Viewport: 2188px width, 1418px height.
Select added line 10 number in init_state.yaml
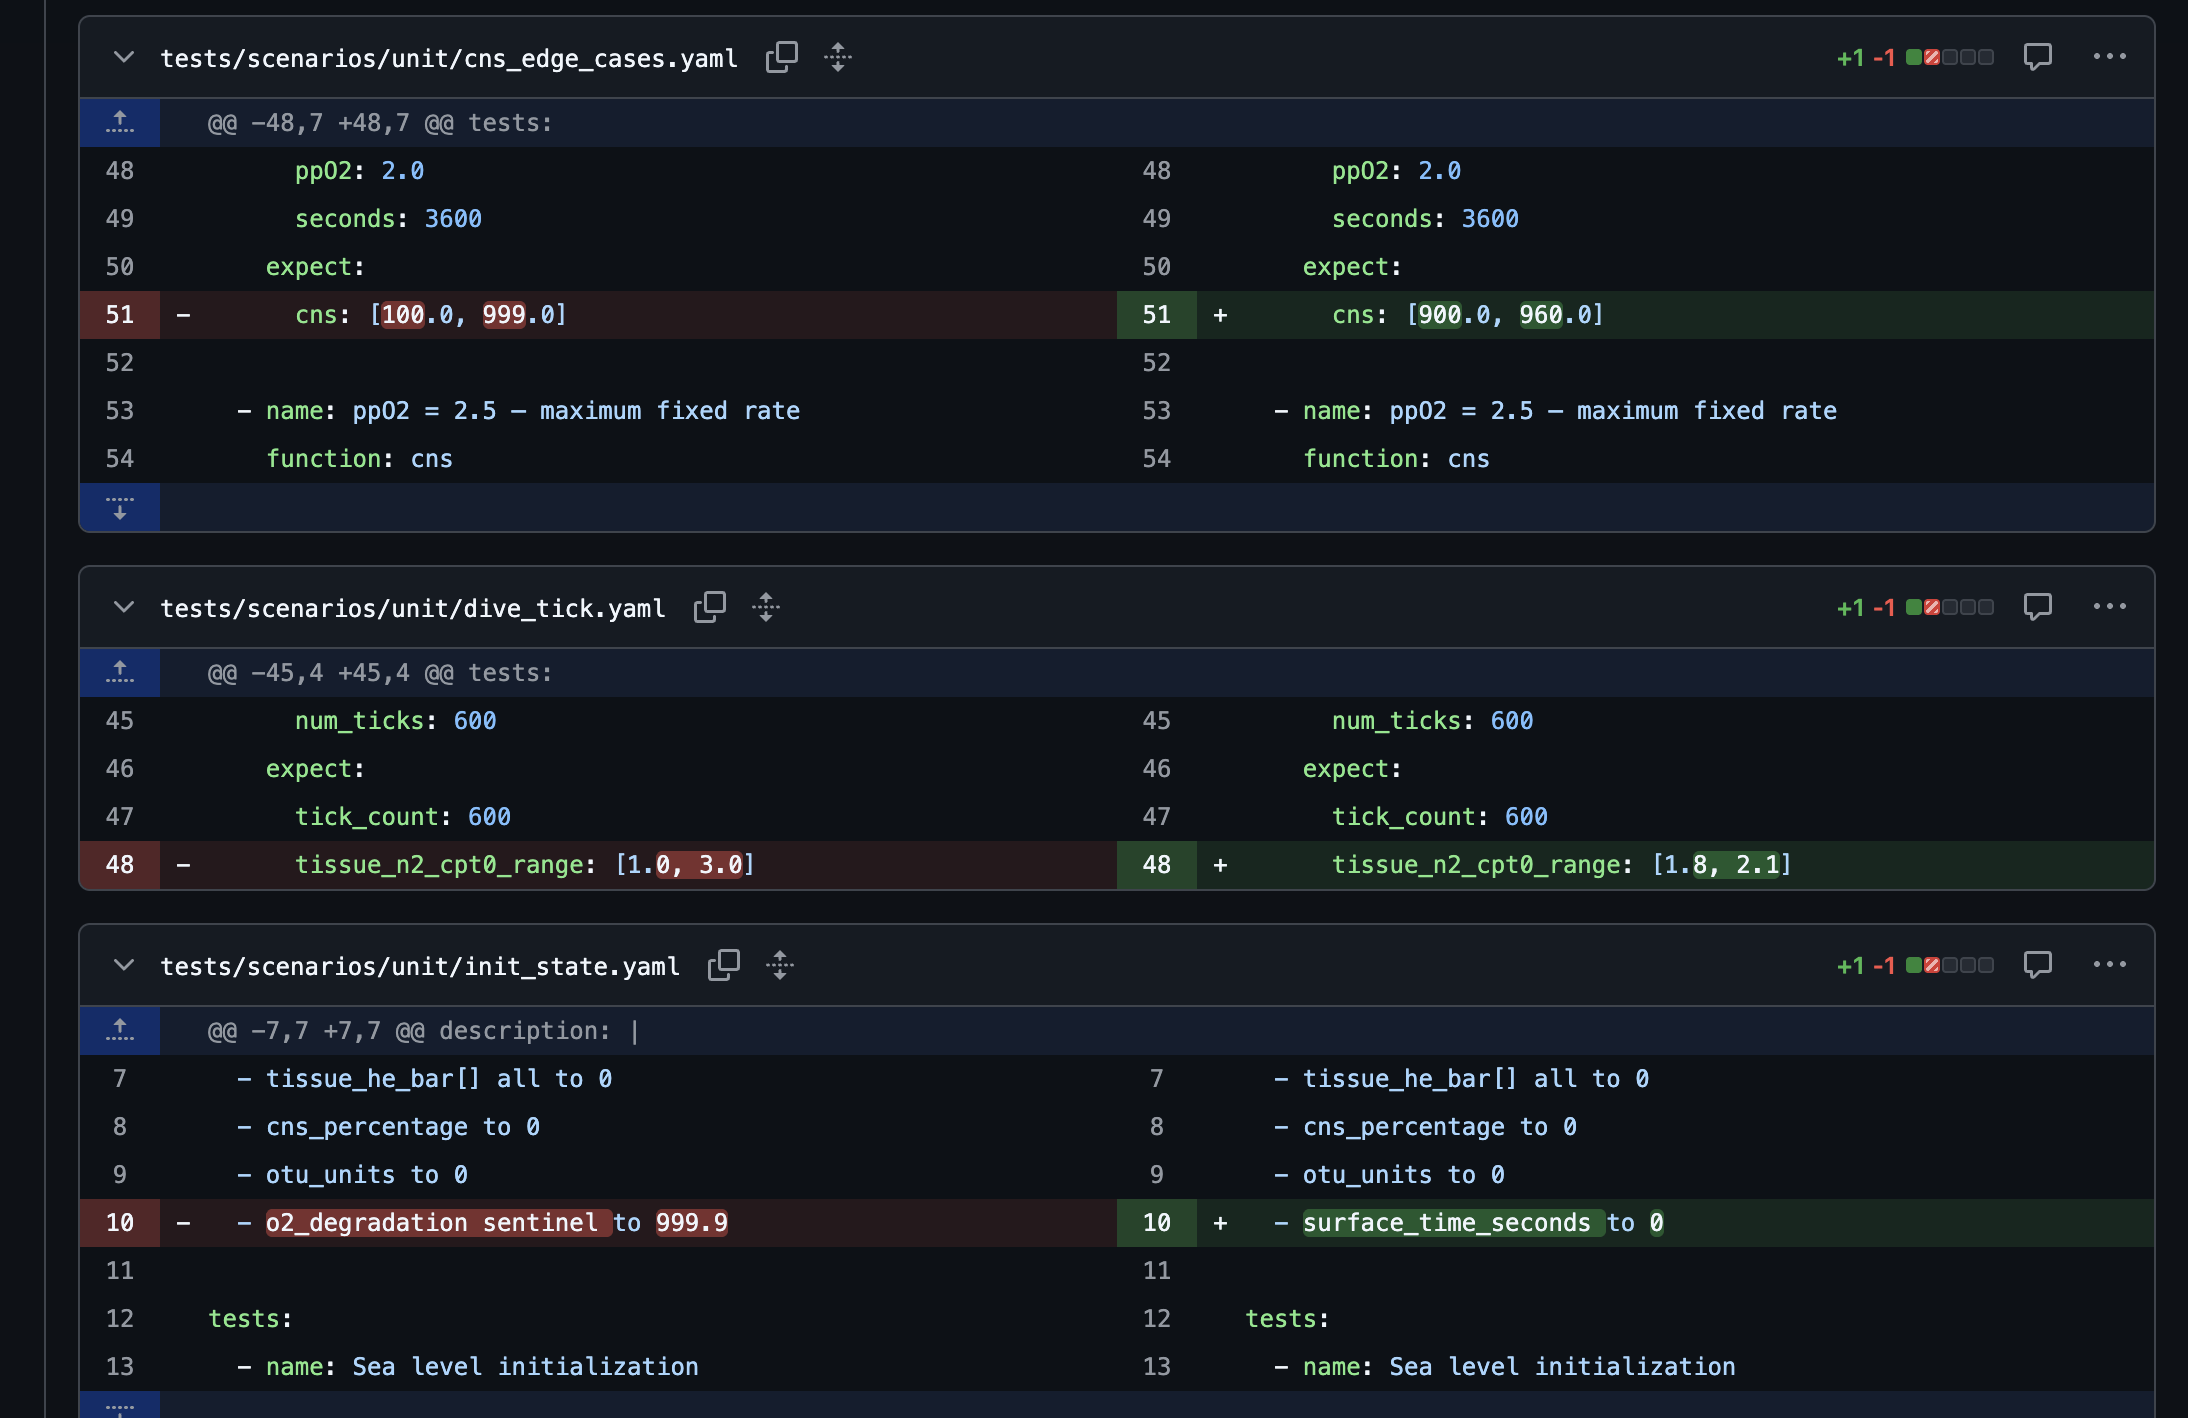pyautogui.click(x=1157, y=1223)
